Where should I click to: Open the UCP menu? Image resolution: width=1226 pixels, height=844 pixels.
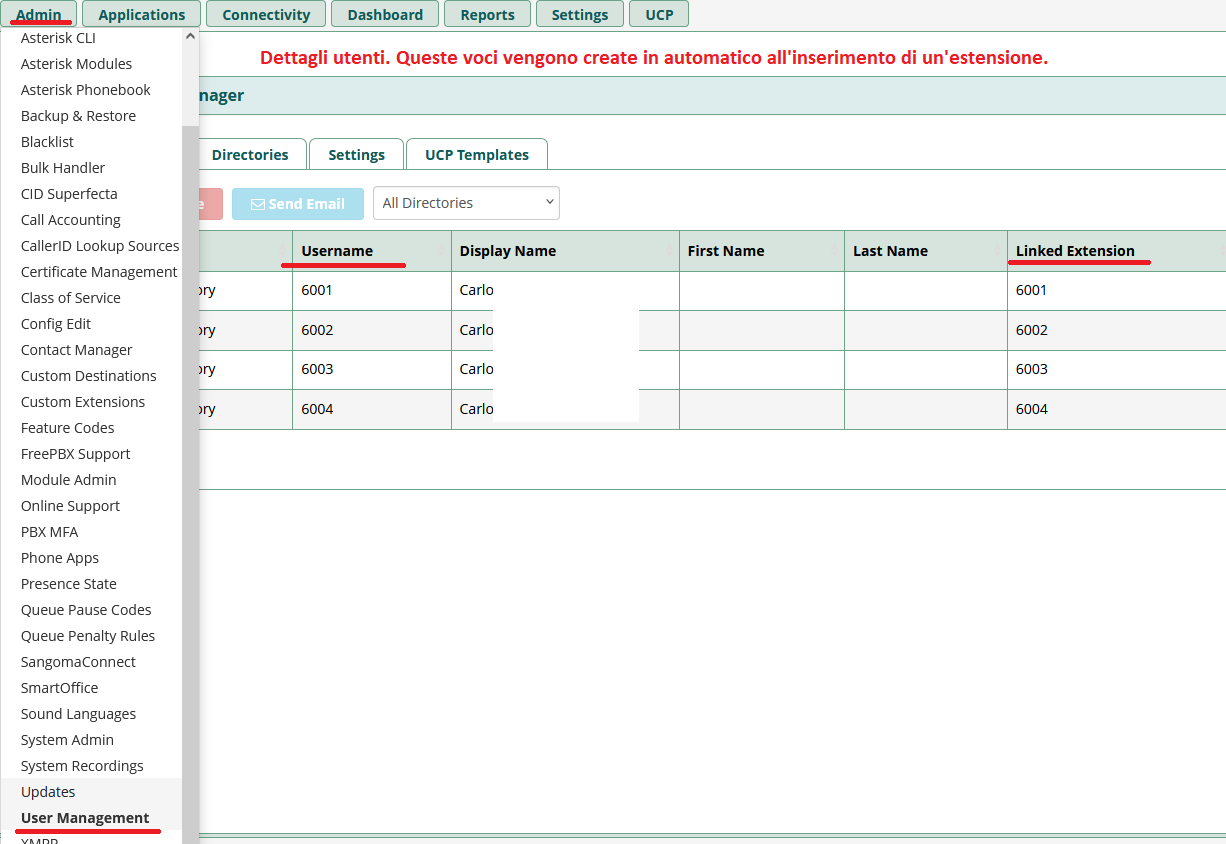(x=659, y=14)
